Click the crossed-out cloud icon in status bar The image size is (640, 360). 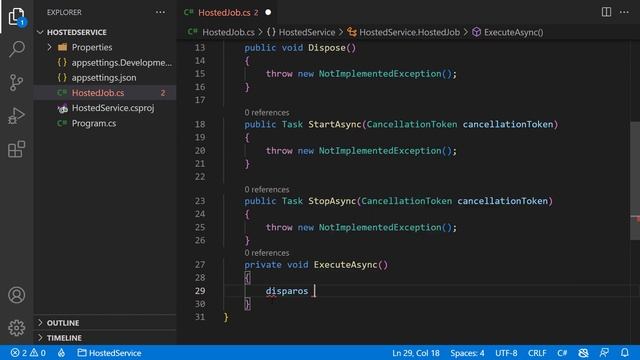coord(583,353)
